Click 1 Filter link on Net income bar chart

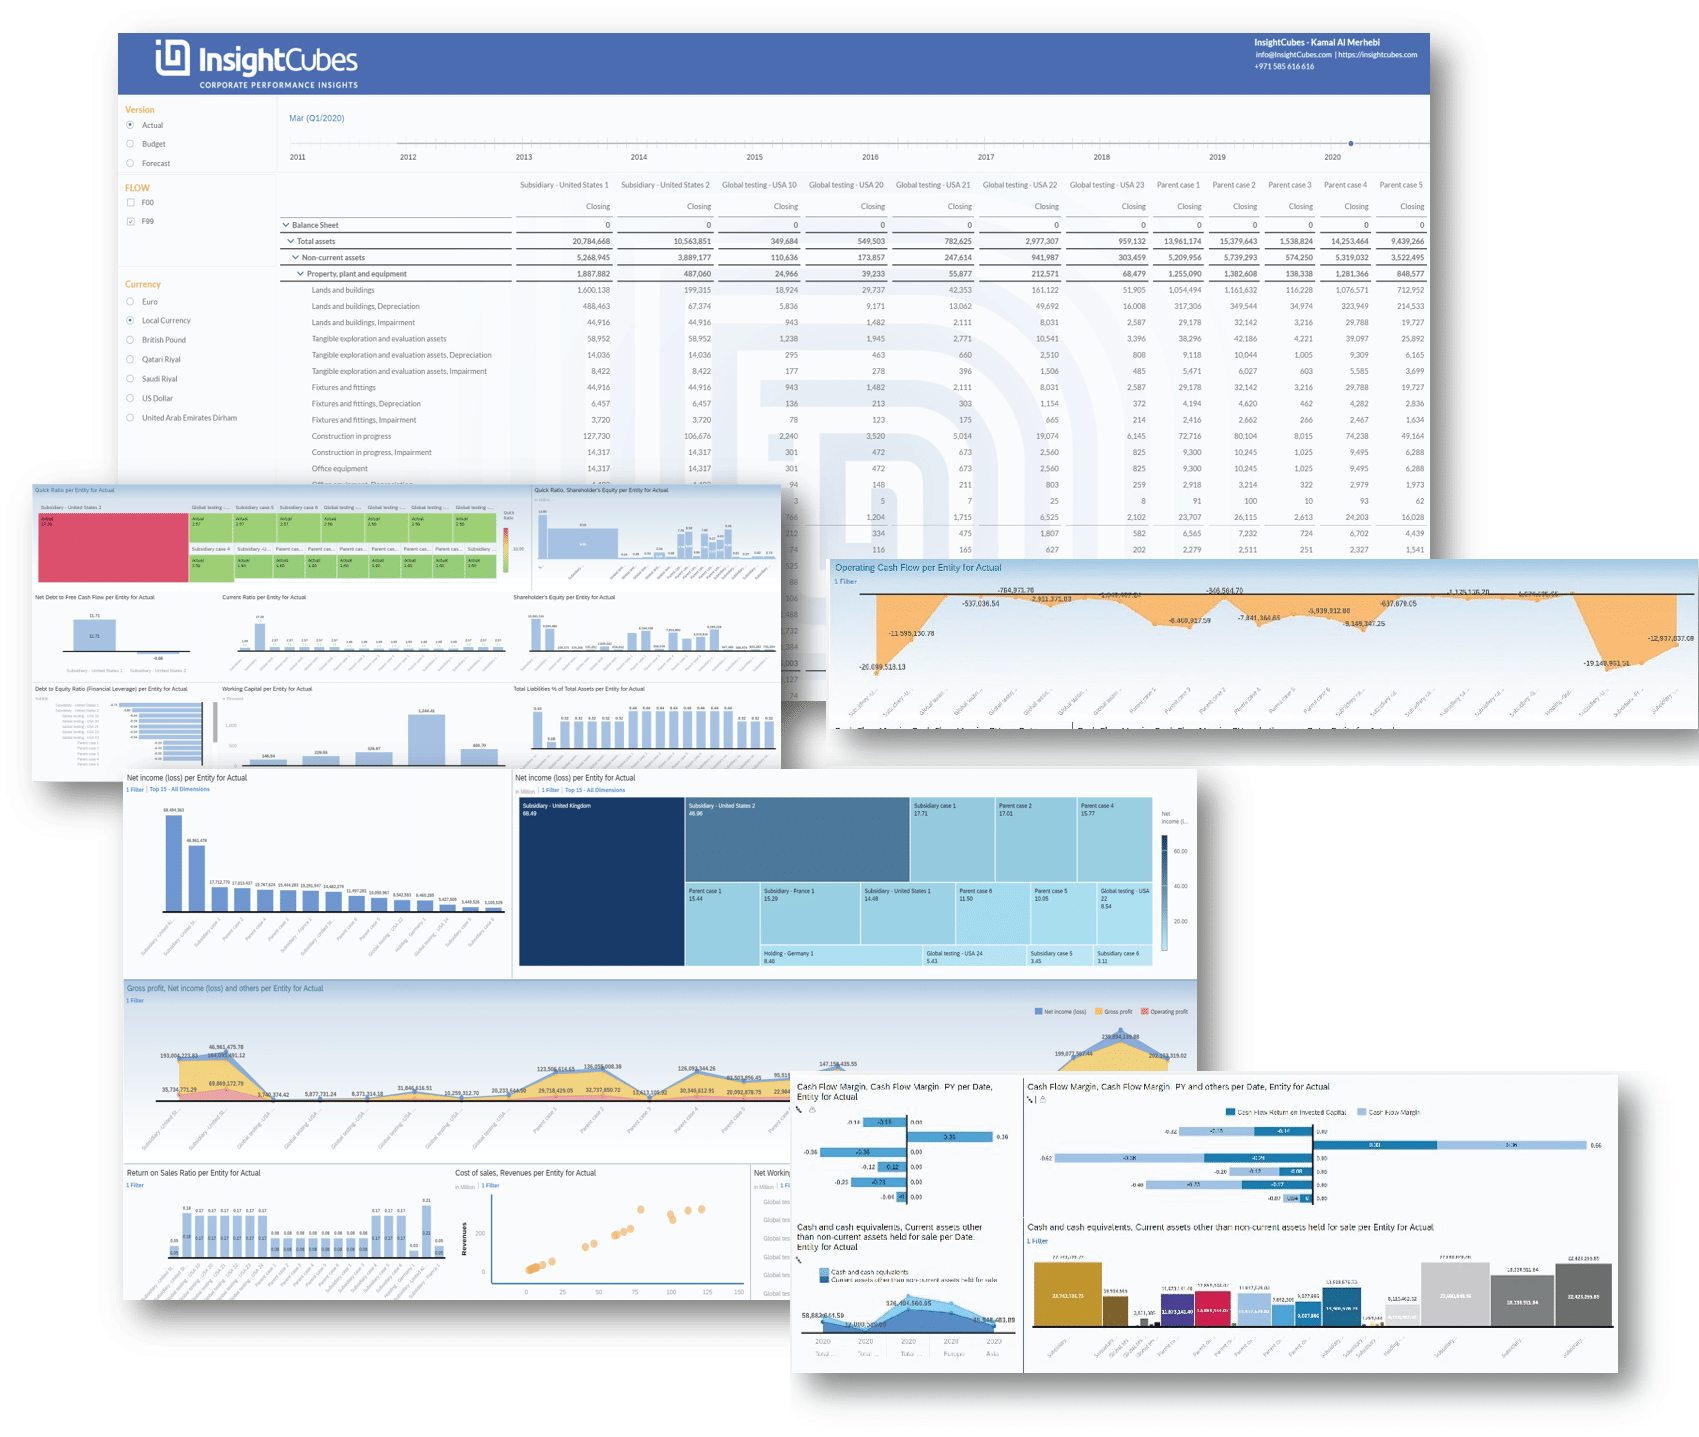[x=135, y=790]
